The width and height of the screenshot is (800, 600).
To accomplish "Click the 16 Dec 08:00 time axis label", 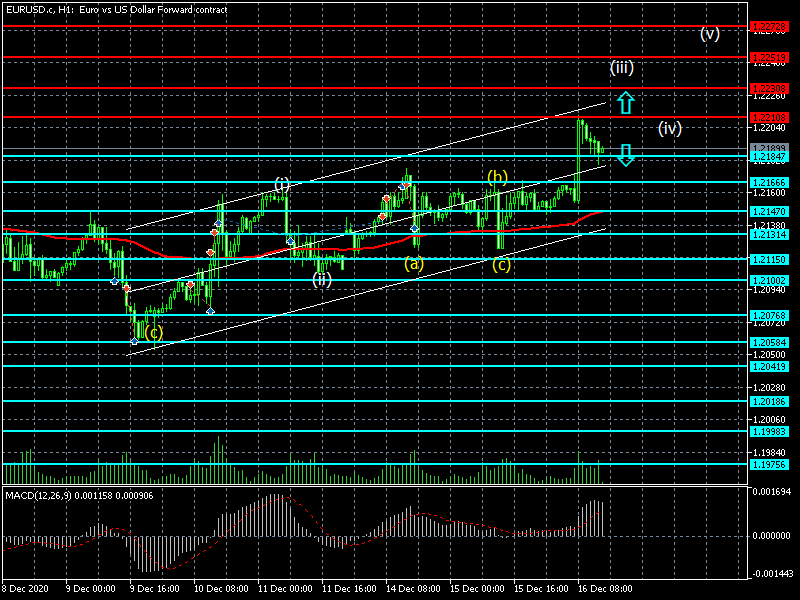I will click(x=605, y=588).
